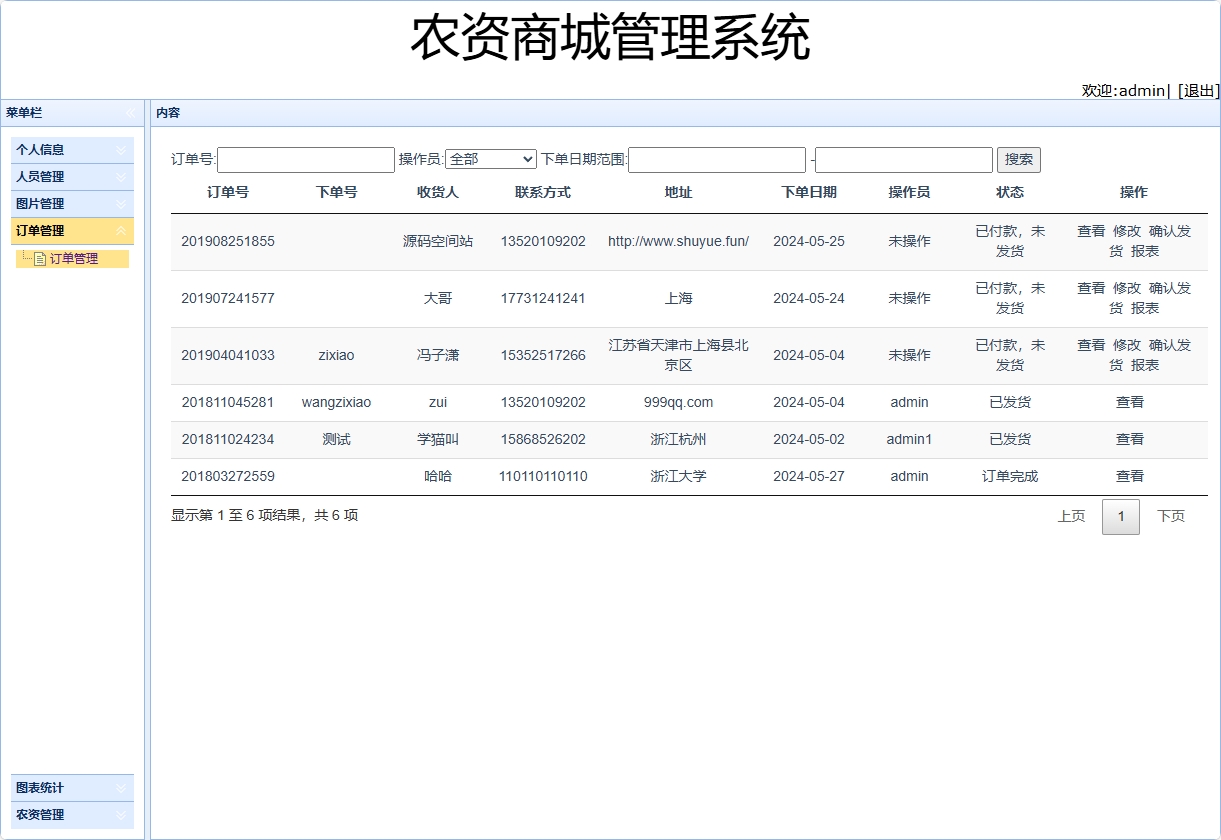Open the 操作员 operator dropdown

click(490, 158)
